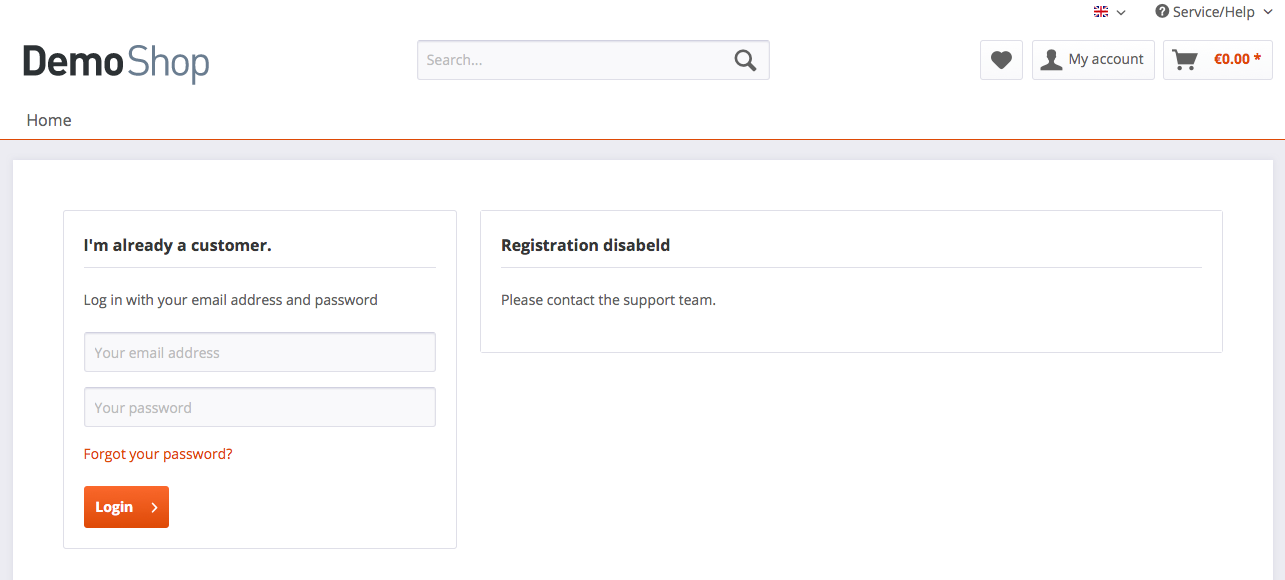Click the Registration disabeld heading
Screen dimensions: 1285x580
585,245
